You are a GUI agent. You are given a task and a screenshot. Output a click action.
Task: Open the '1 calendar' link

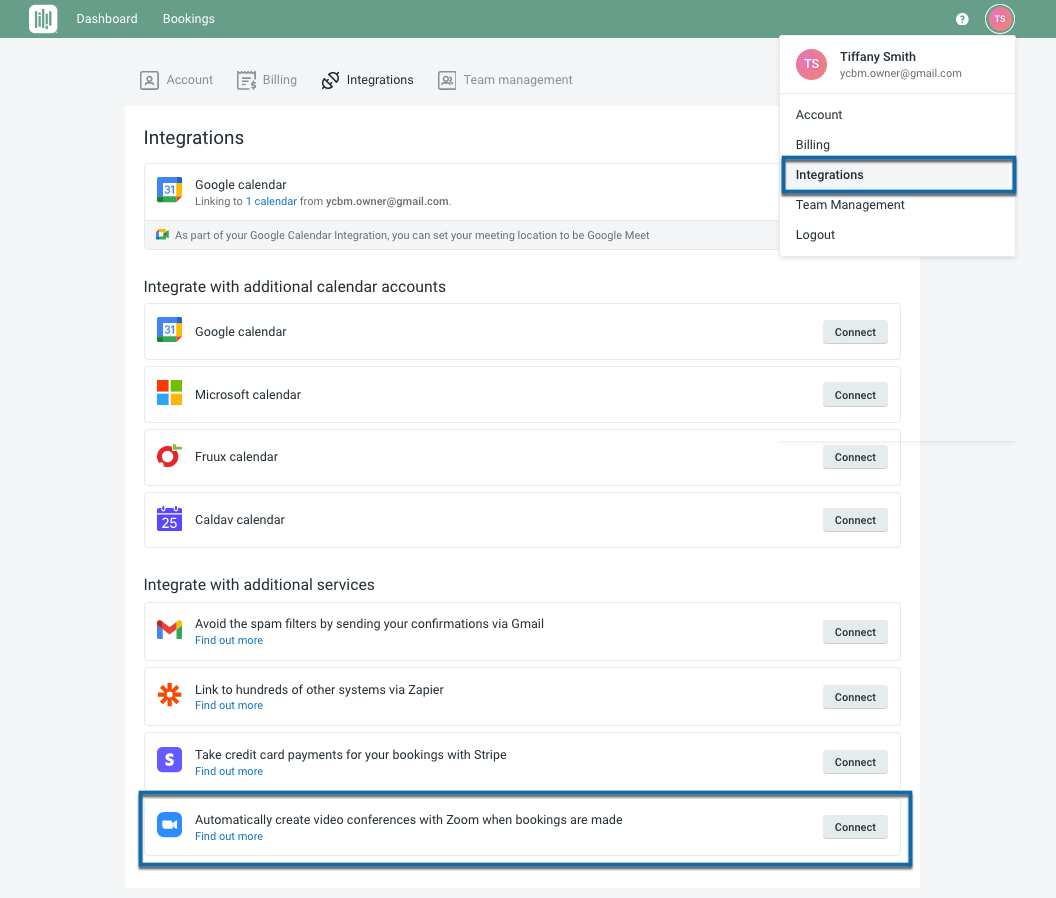tap(271, 201)
